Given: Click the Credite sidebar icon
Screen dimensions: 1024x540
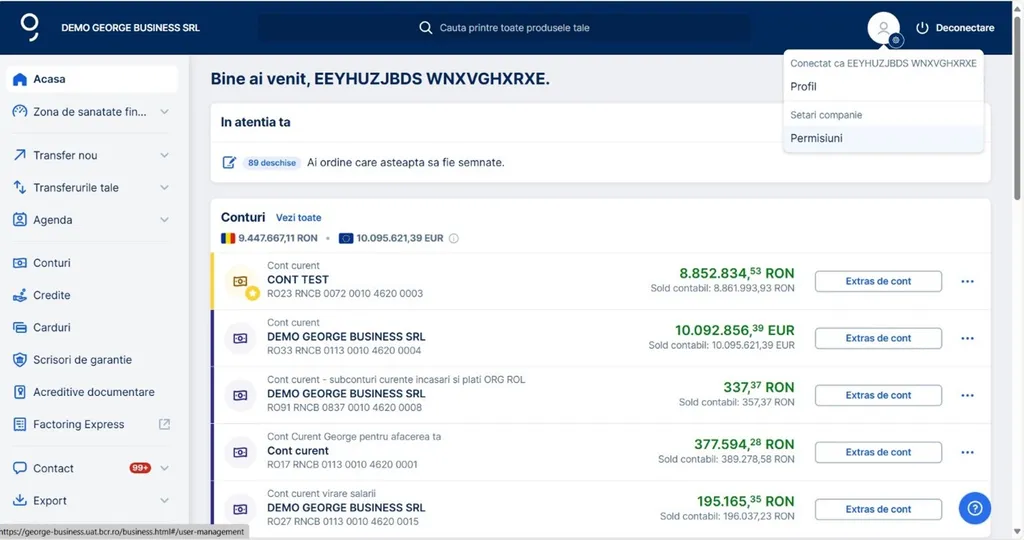Looking at the screenshot, I should 20,295.
